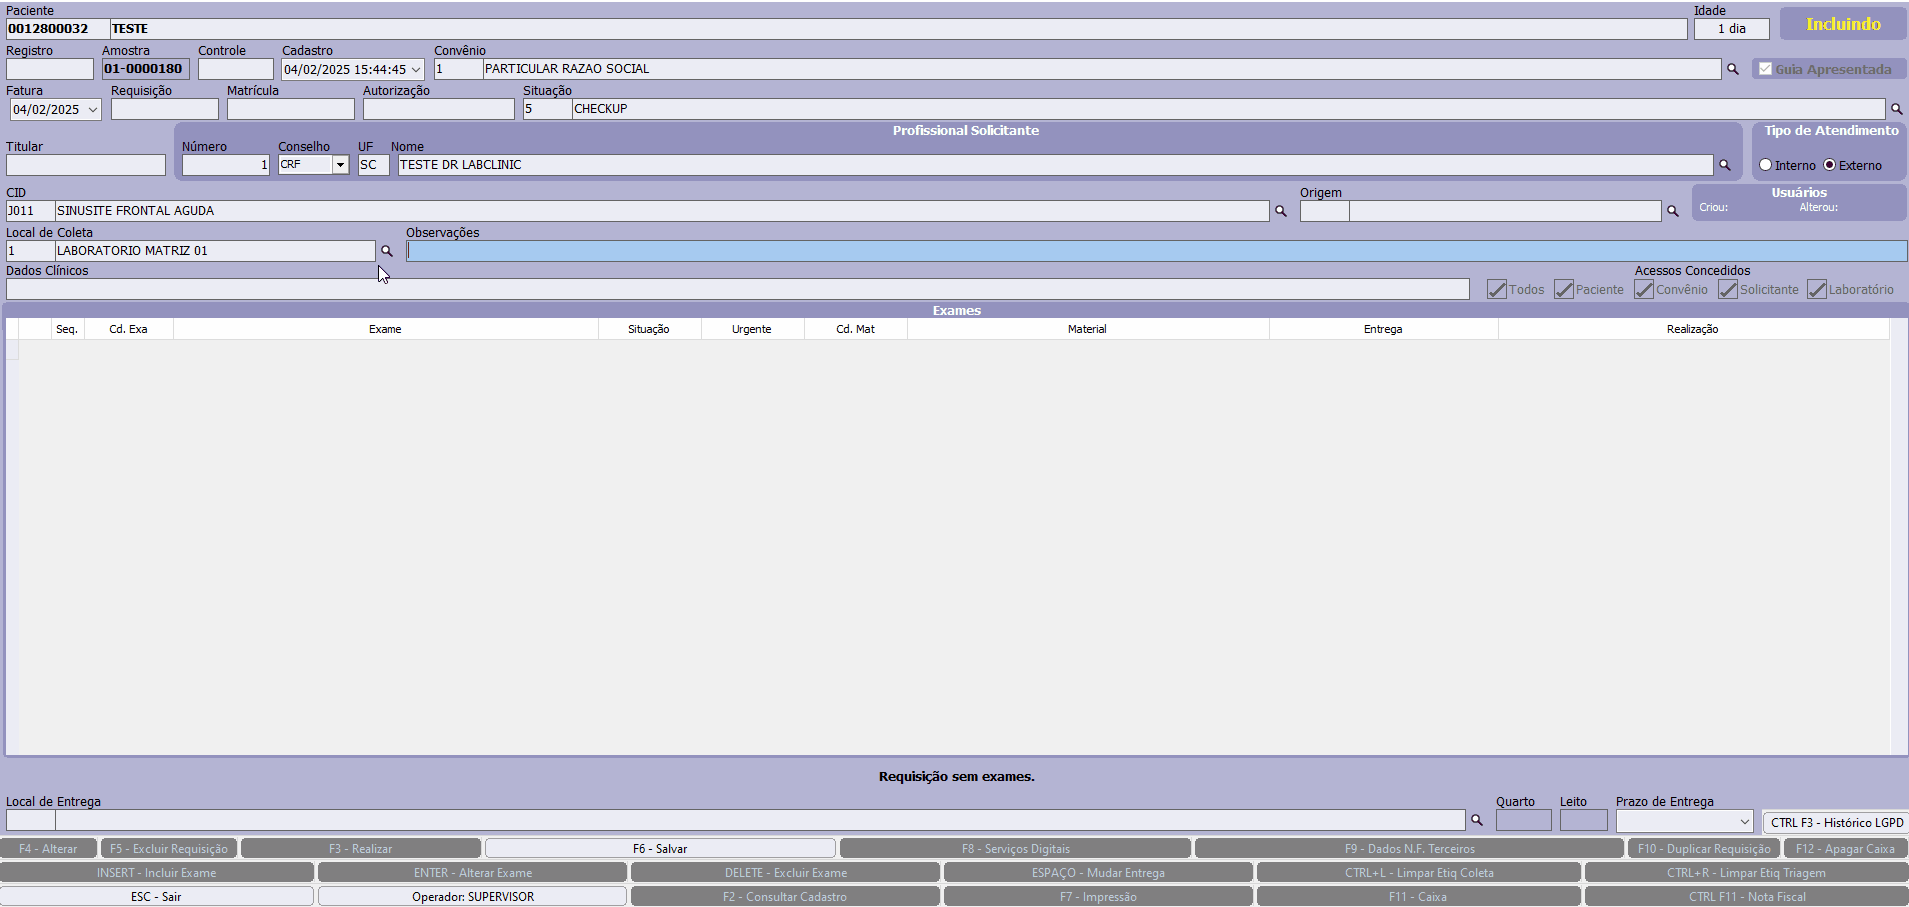This screenshot has width=1909, height=907.
Task: Click the Origem search magnifier icon
Action: [x=1672, y=211]
